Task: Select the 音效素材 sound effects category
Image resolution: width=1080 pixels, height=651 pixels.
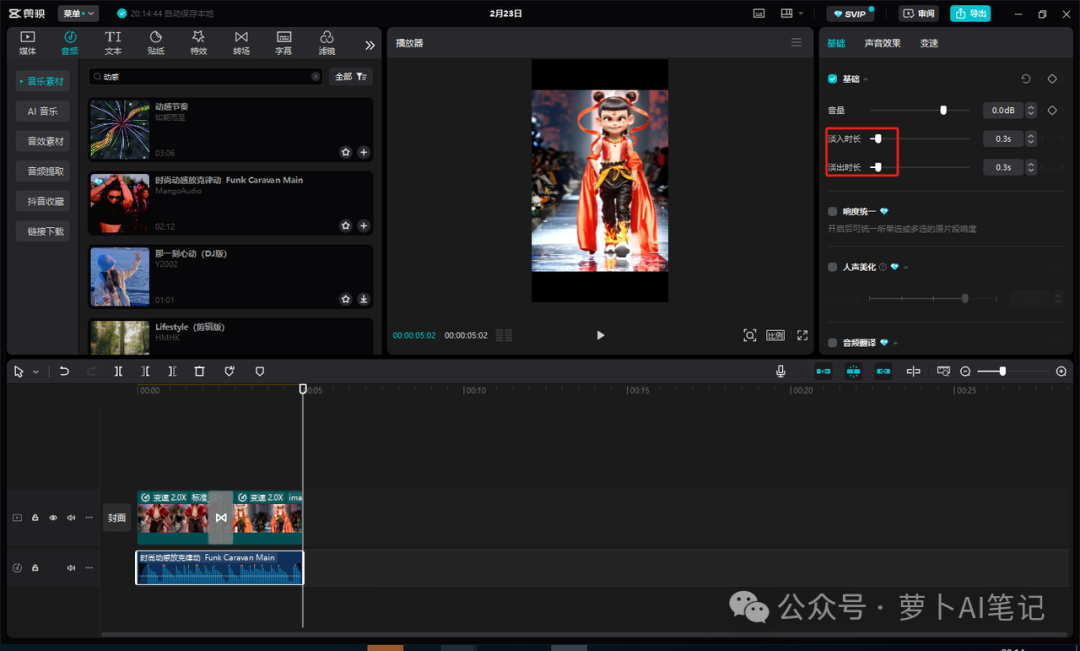Action: tap(43, 141)
